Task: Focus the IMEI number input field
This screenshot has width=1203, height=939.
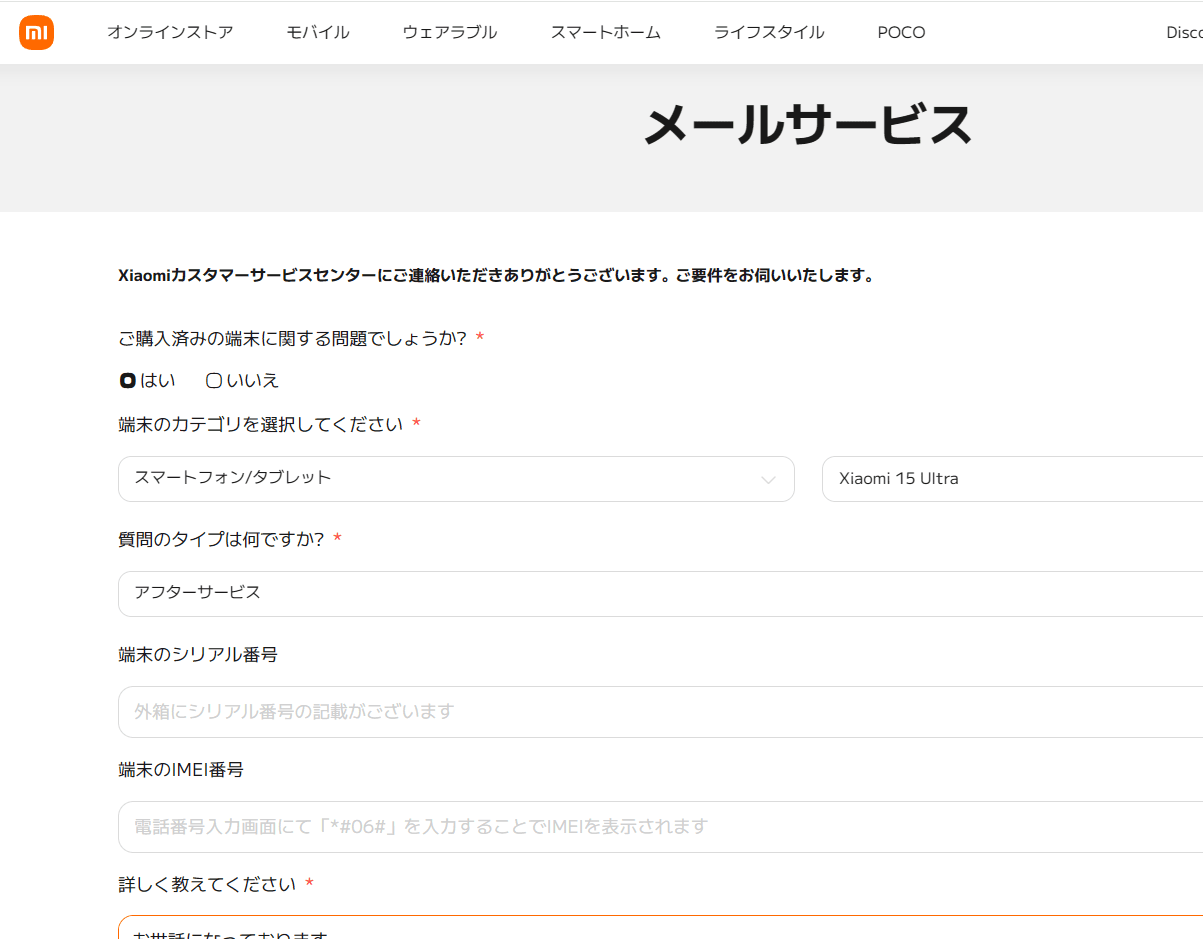Action: pyautogui.click(x=660, y=827)
